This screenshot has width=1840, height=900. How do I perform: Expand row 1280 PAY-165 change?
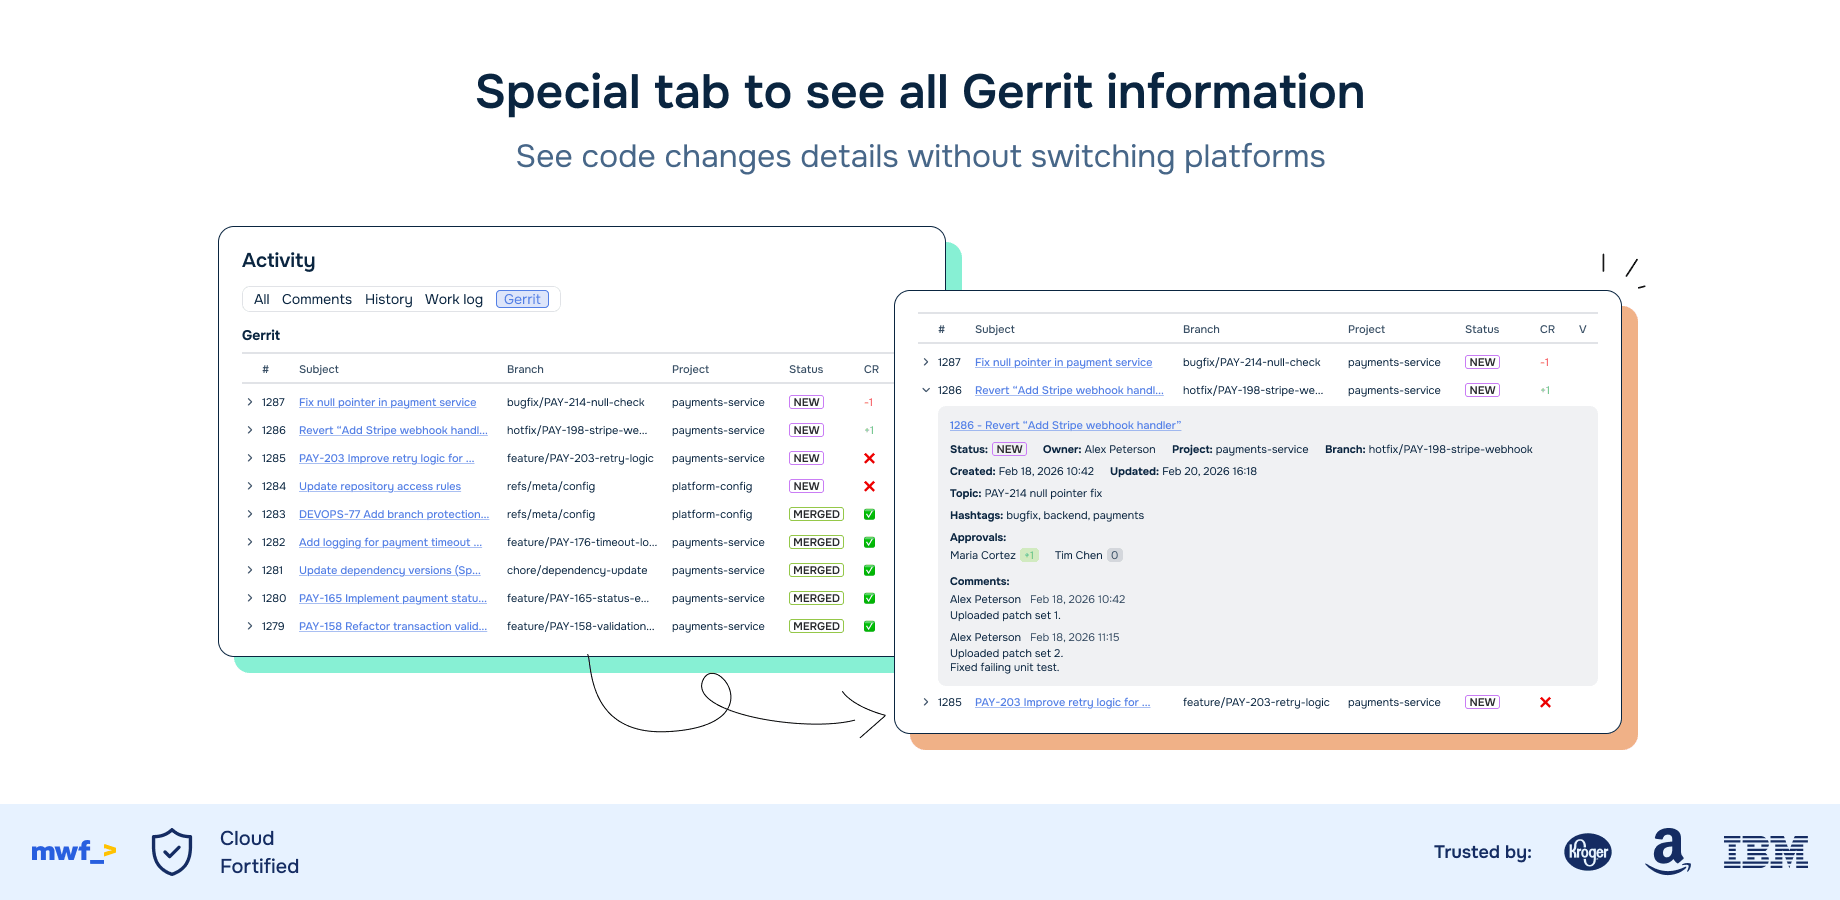coord(250,598)
